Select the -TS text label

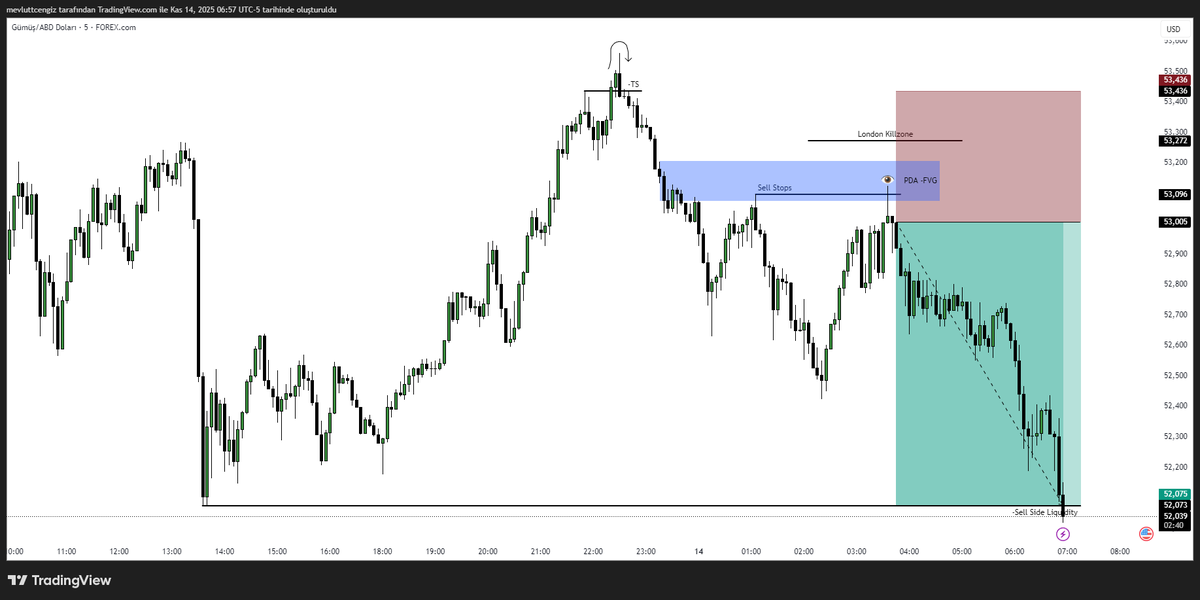(x=633, y=84)
